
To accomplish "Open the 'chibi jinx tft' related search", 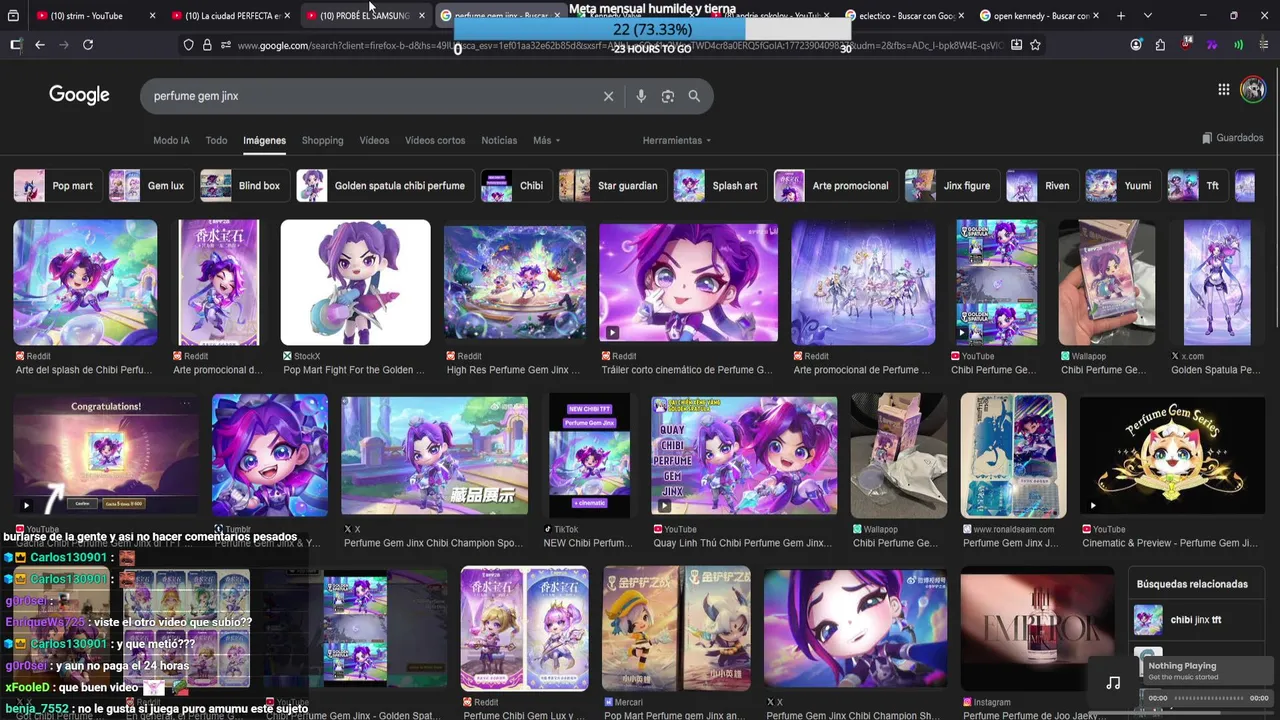I will tap(1196, 620).
